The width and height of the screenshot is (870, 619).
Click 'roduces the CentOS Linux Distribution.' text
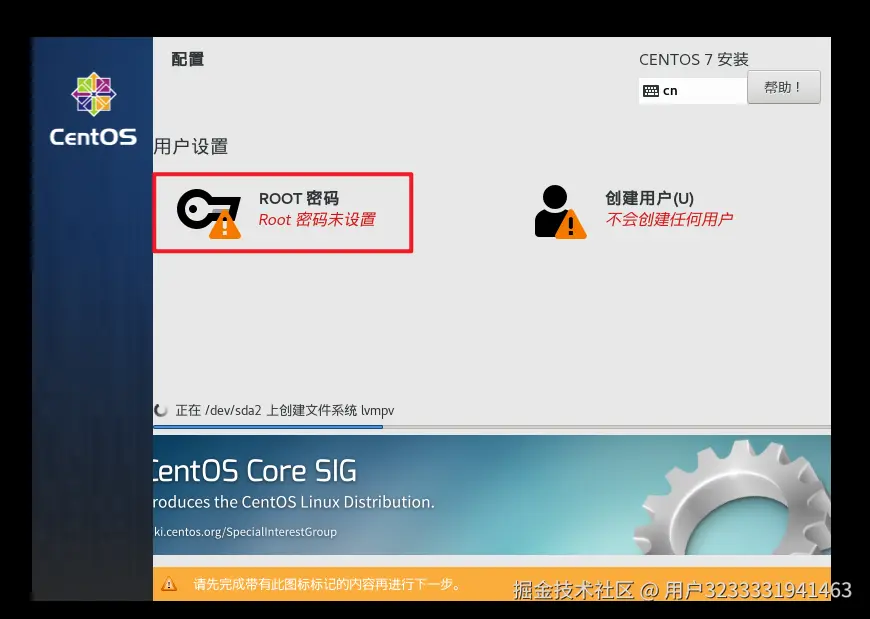point(294,502)
